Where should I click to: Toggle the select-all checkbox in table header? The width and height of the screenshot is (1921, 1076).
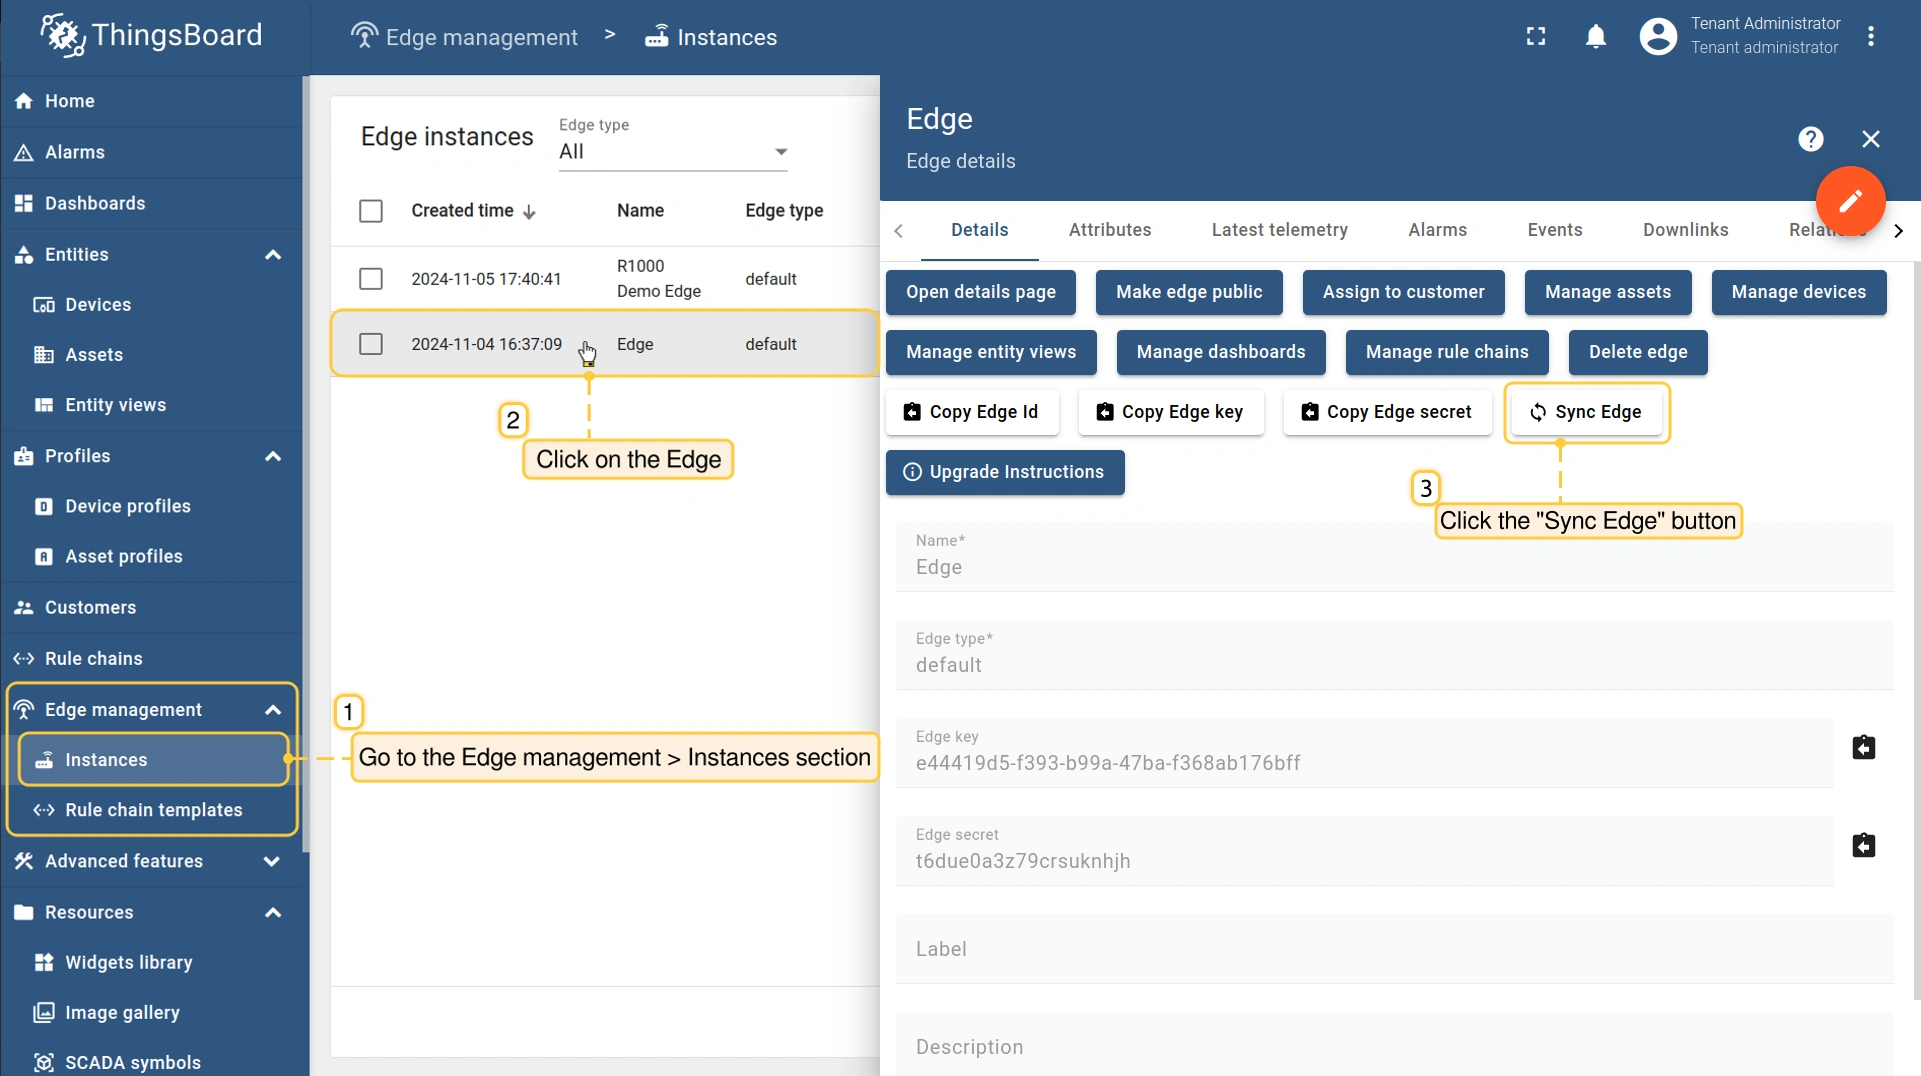click(x=371, y=211)
